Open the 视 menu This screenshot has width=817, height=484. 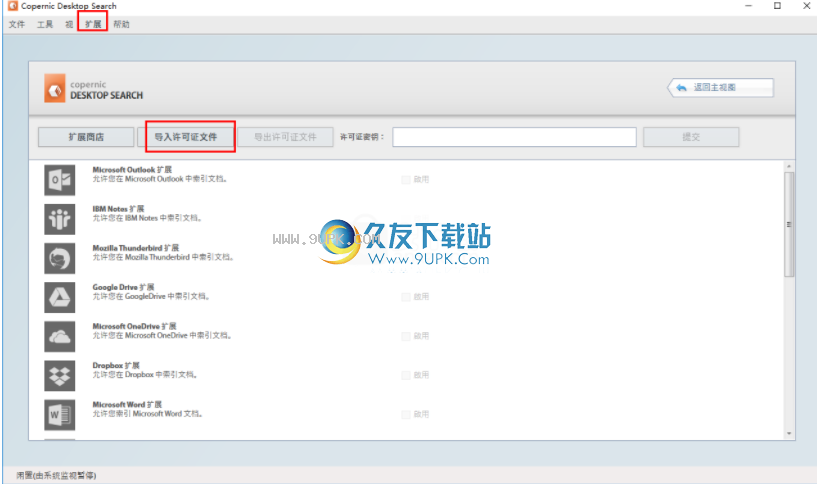(x=69, y=24)
